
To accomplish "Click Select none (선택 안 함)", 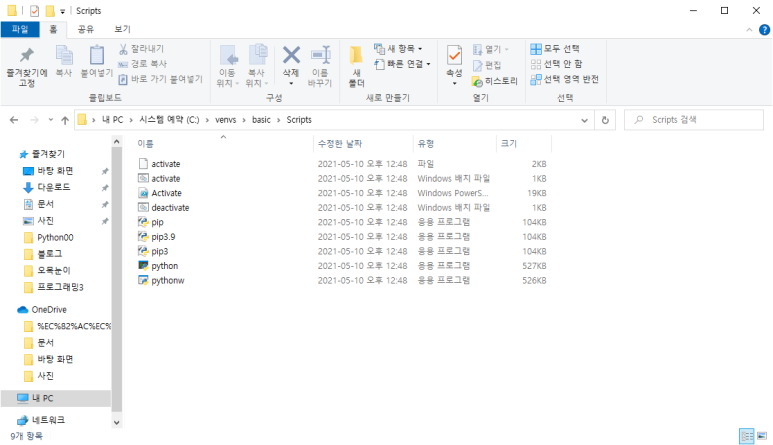I will point(557,64).
